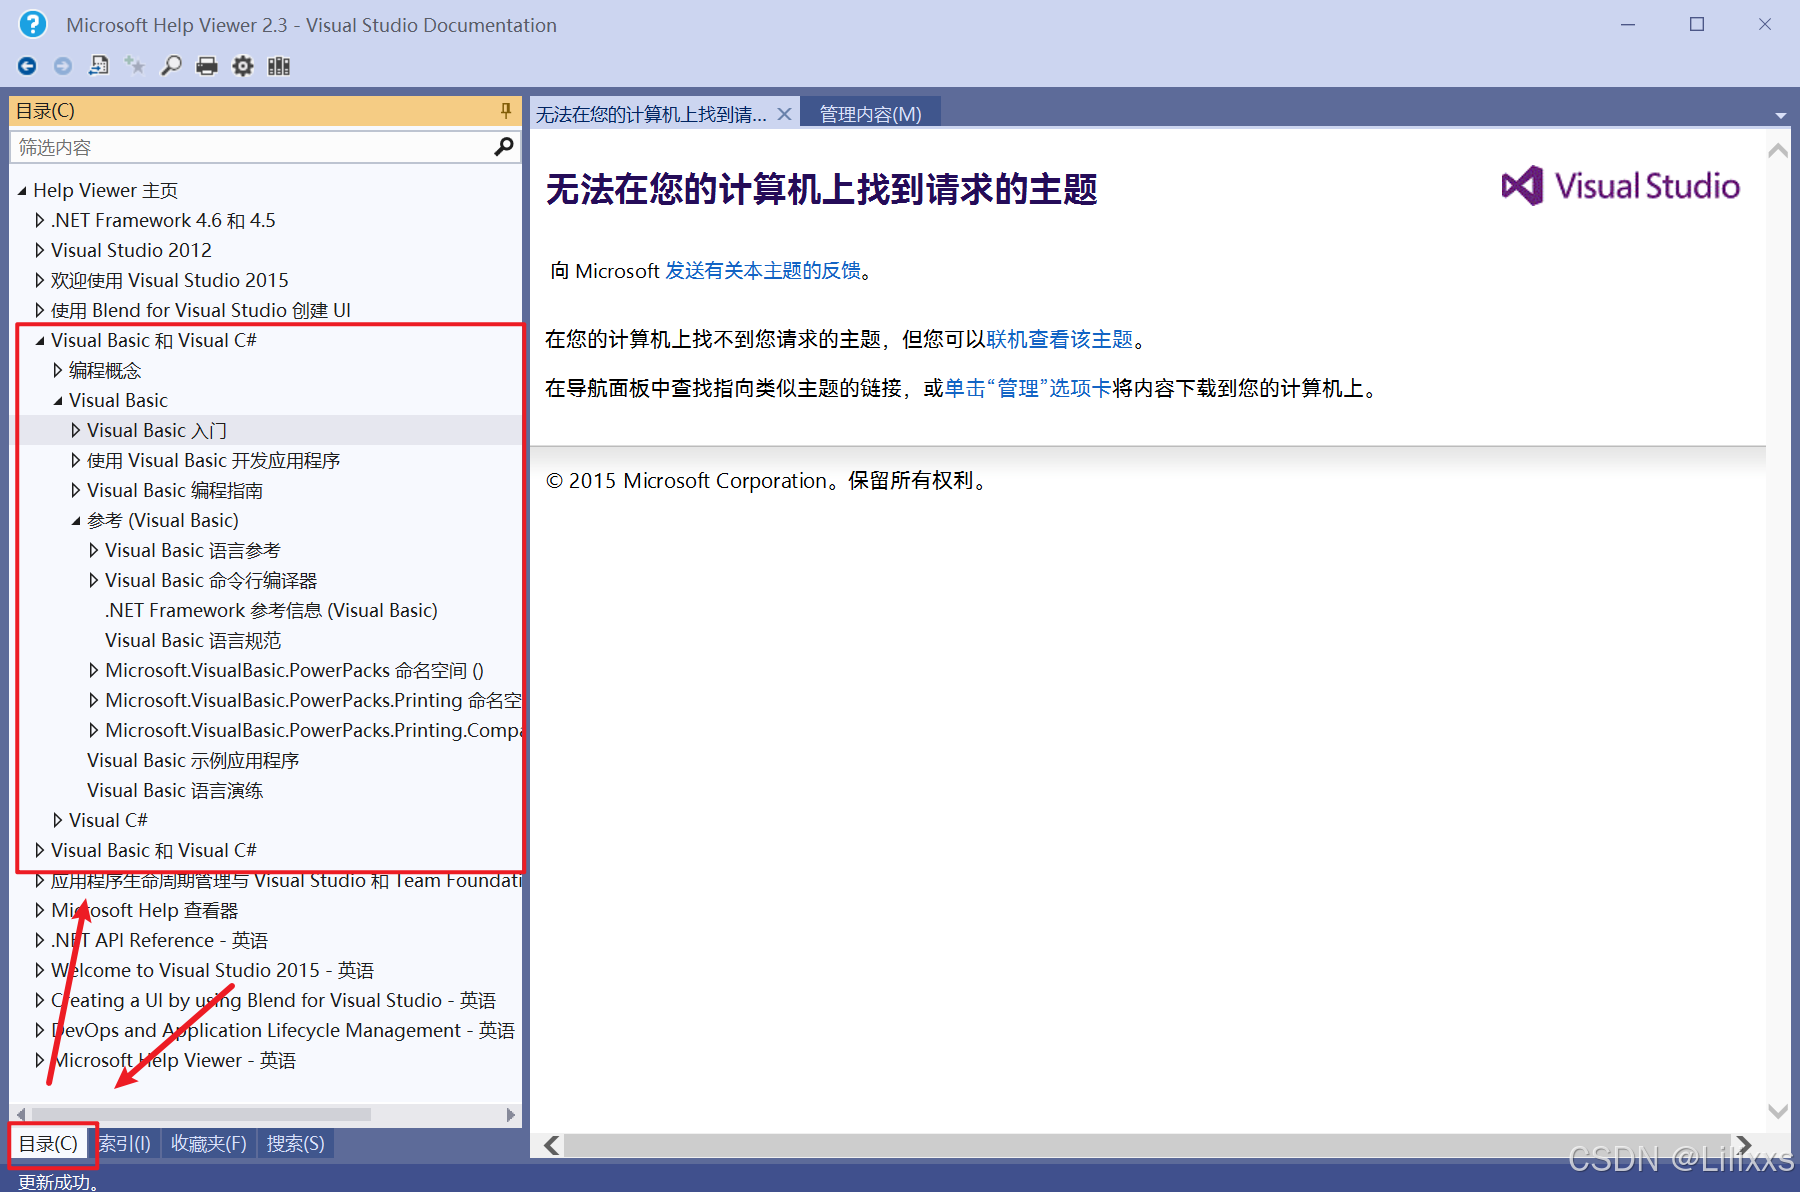Click the pin icon on 目录 panel
Image resolution: width=1800 pixels, height=1192 pixels.
(506, 111)
